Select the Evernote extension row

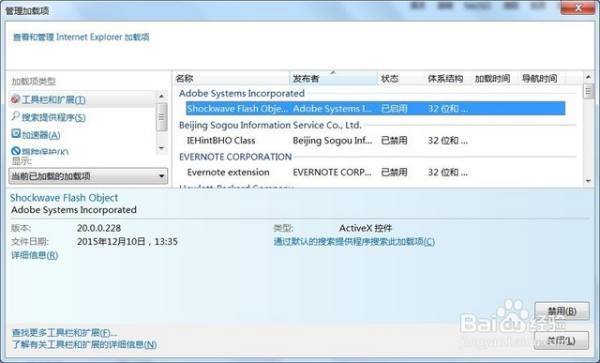(375, 172)
